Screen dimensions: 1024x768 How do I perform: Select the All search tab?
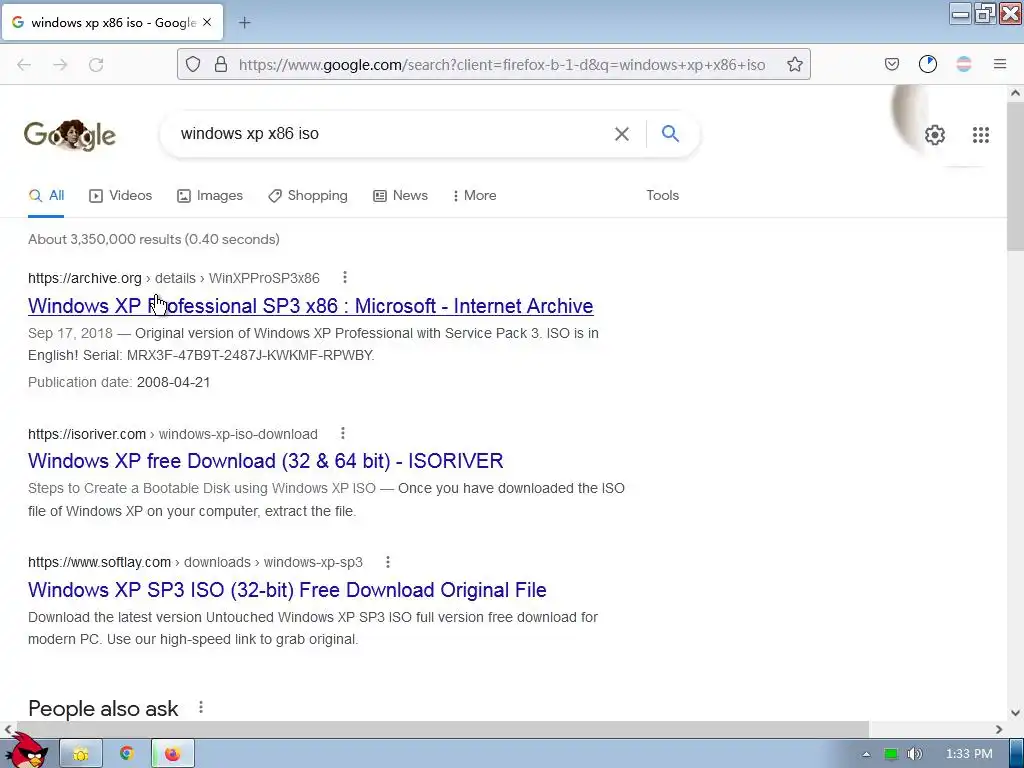[46, 195]
